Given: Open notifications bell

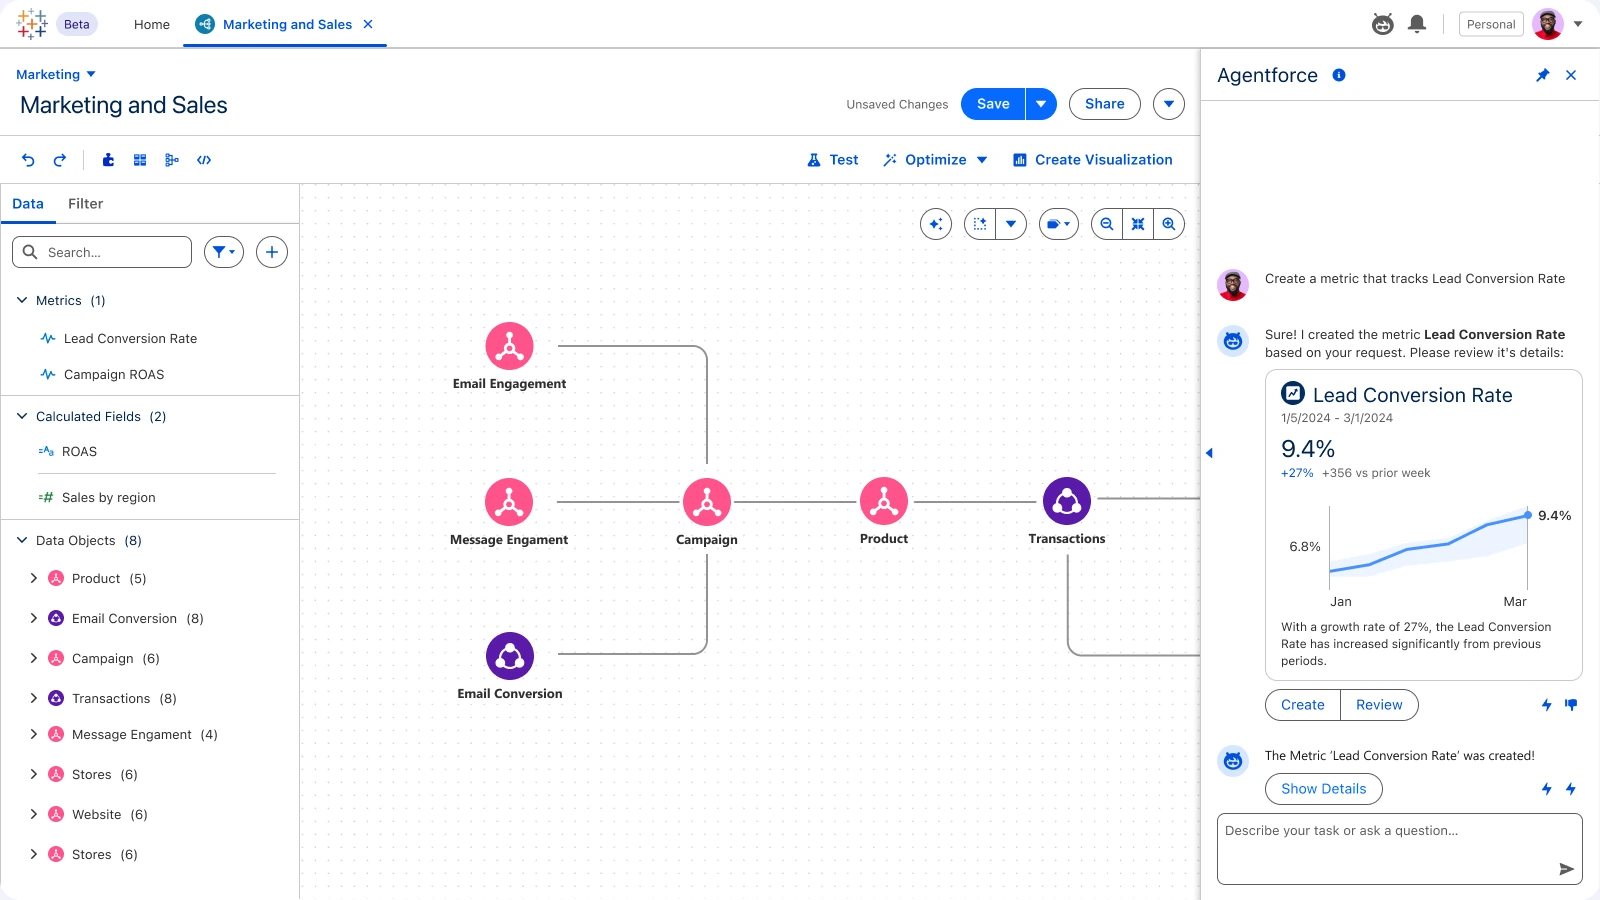Looking at the screenshot, I should click(x=1417, y=24).
